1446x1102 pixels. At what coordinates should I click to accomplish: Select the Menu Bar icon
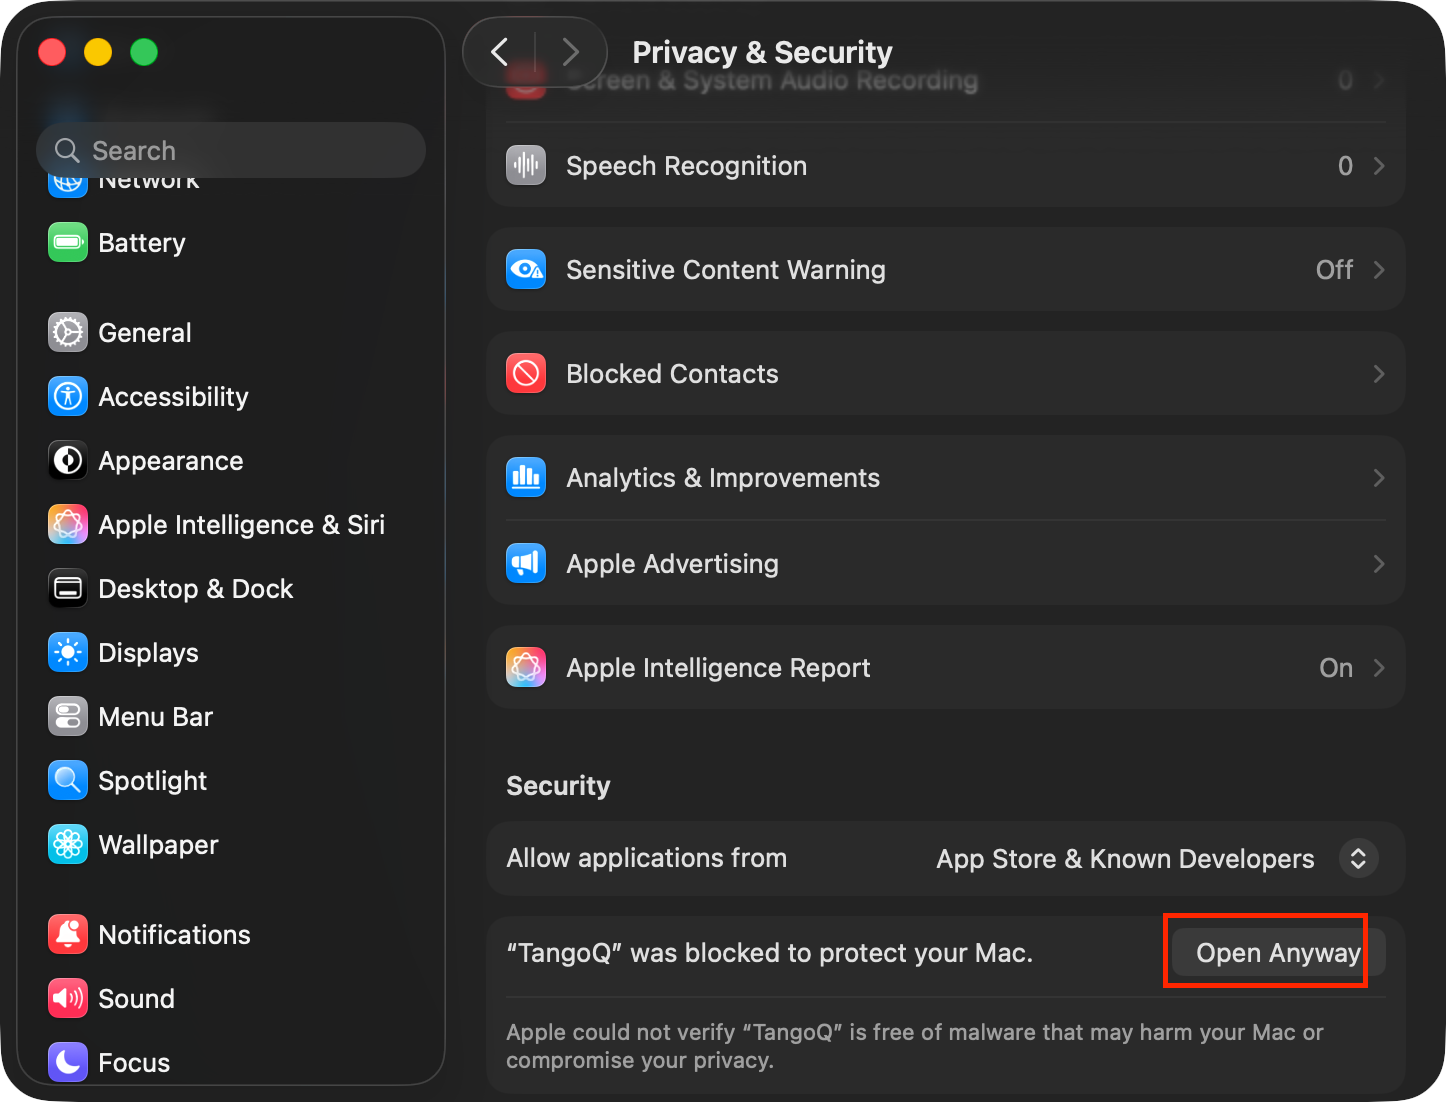[68, 716]
